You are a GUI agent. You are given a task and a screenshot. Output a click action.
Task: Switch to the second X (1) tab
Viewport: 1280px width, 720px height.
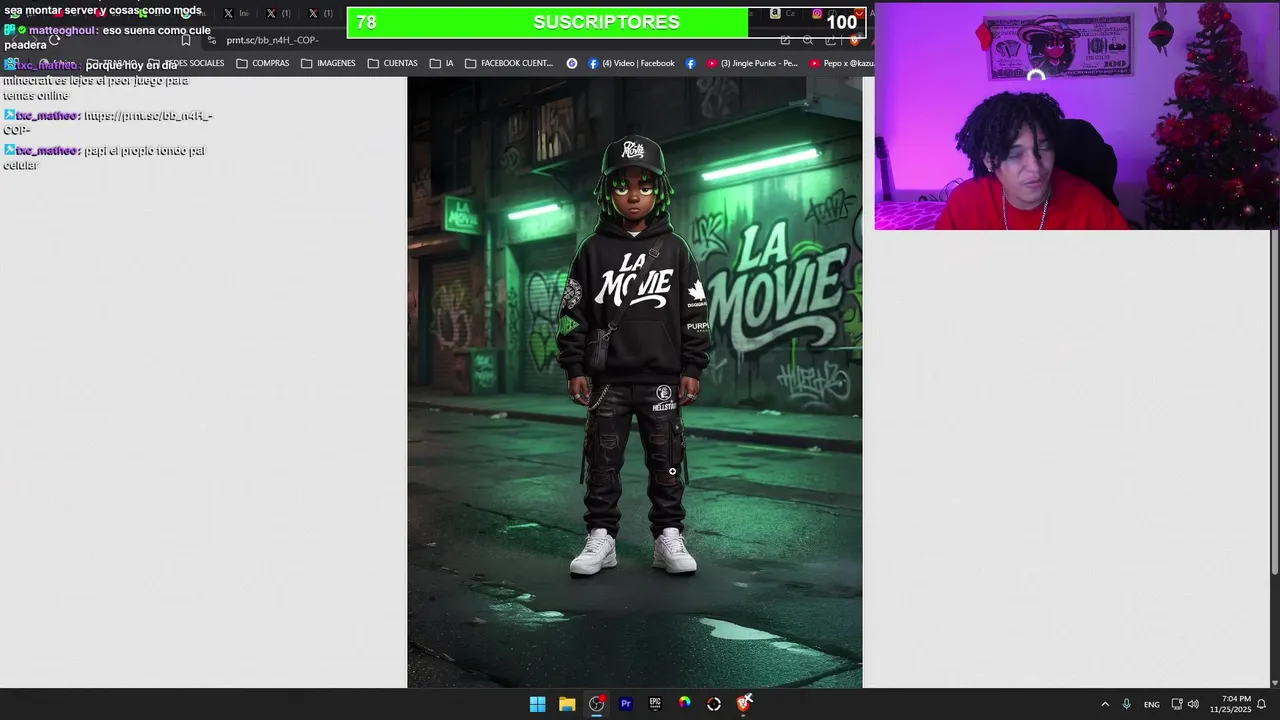pyautogui.click(x=278, y=13)
